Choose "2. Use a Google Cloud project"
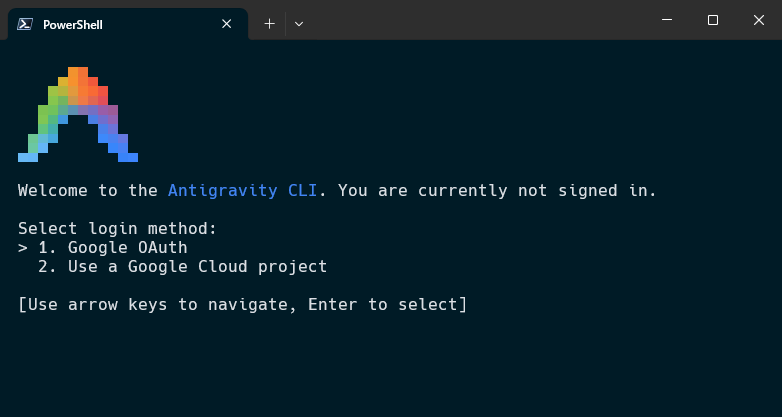The width and height of the screenshot is (782, 417). [x=183, y=266]
